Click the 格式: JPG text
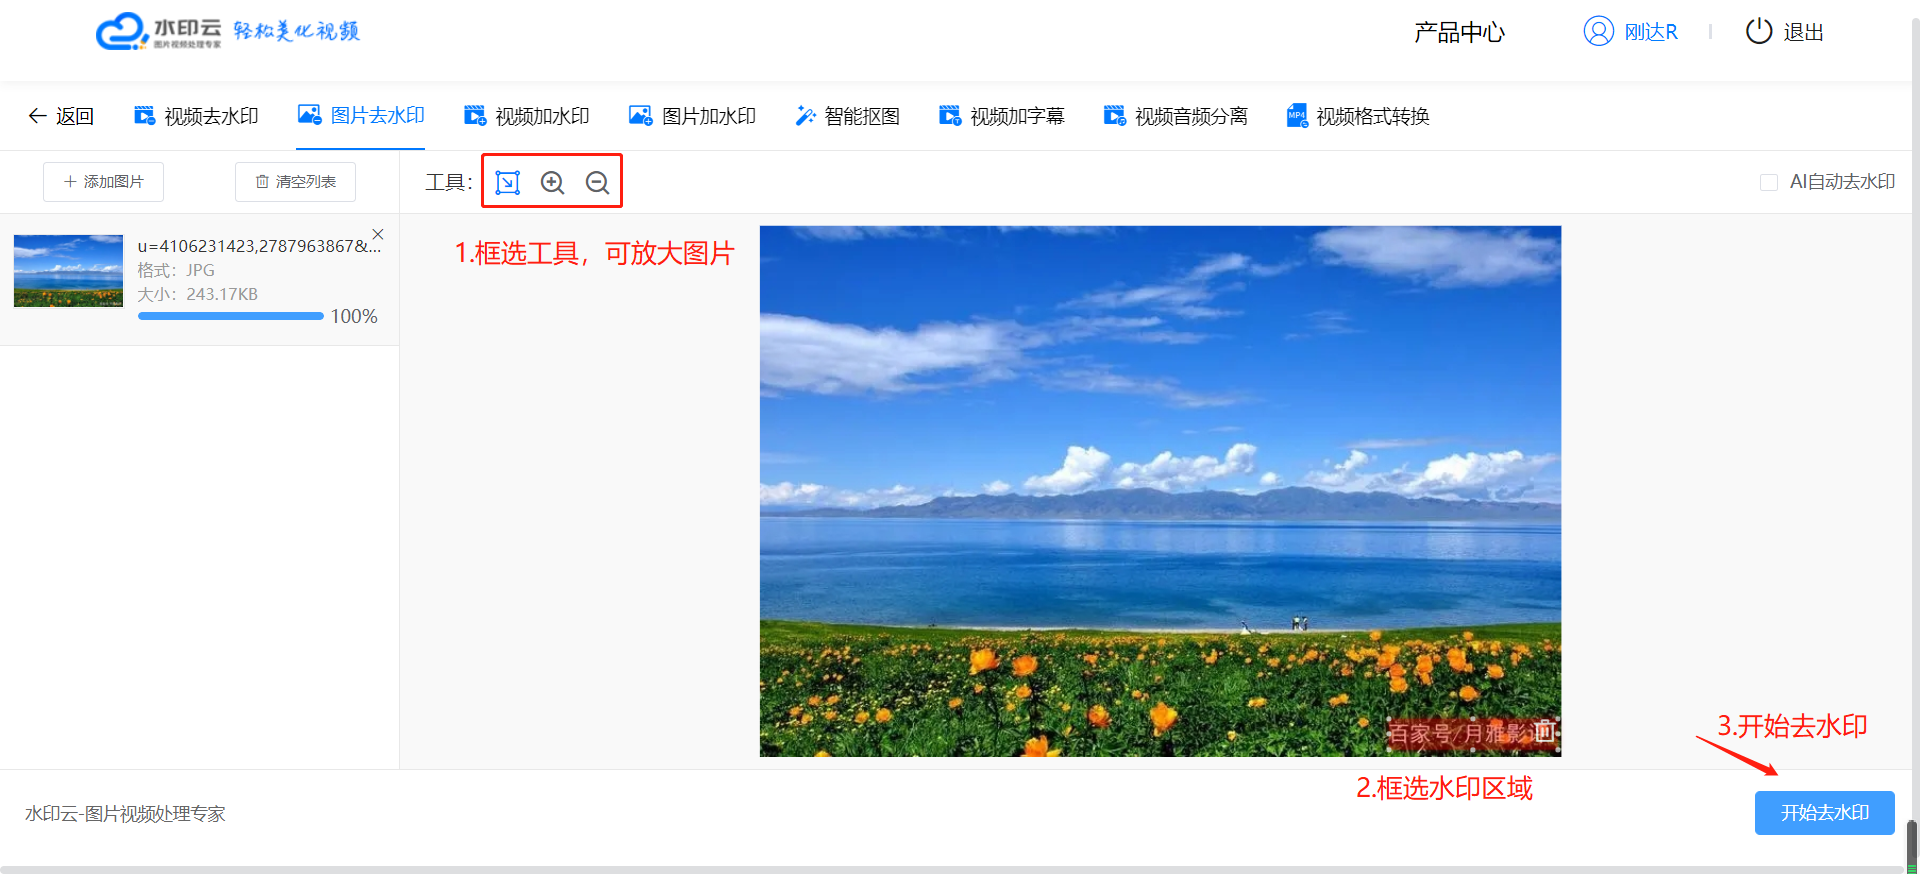Image resolution: width=1920 pixels, height=874 pixels. (x=176, y=270)
